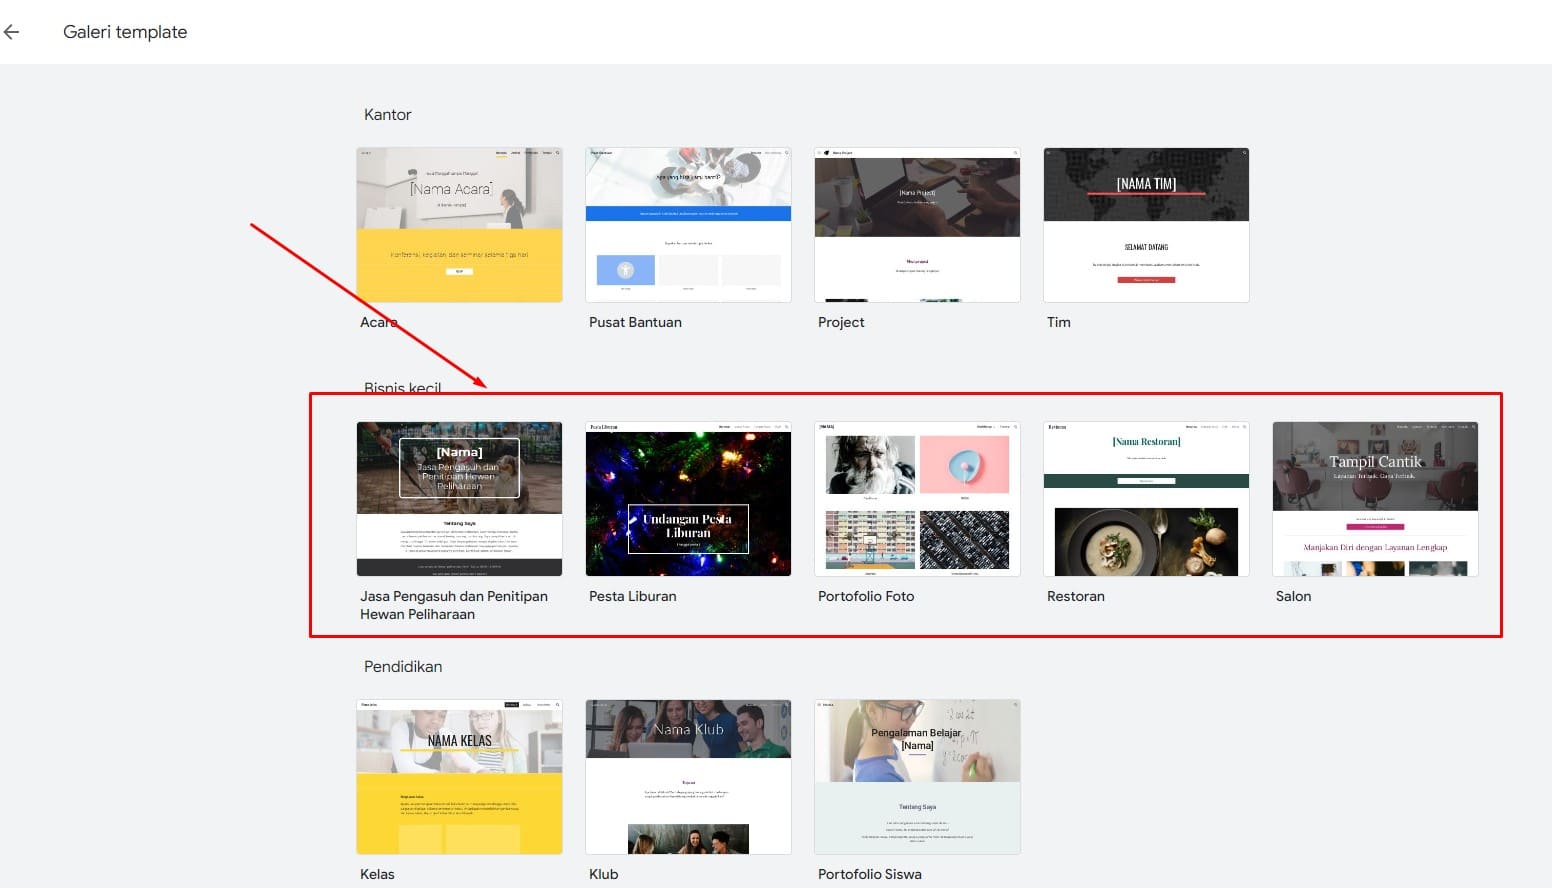Open the Portofolio Siswa template thumbnail

(917, 777)
